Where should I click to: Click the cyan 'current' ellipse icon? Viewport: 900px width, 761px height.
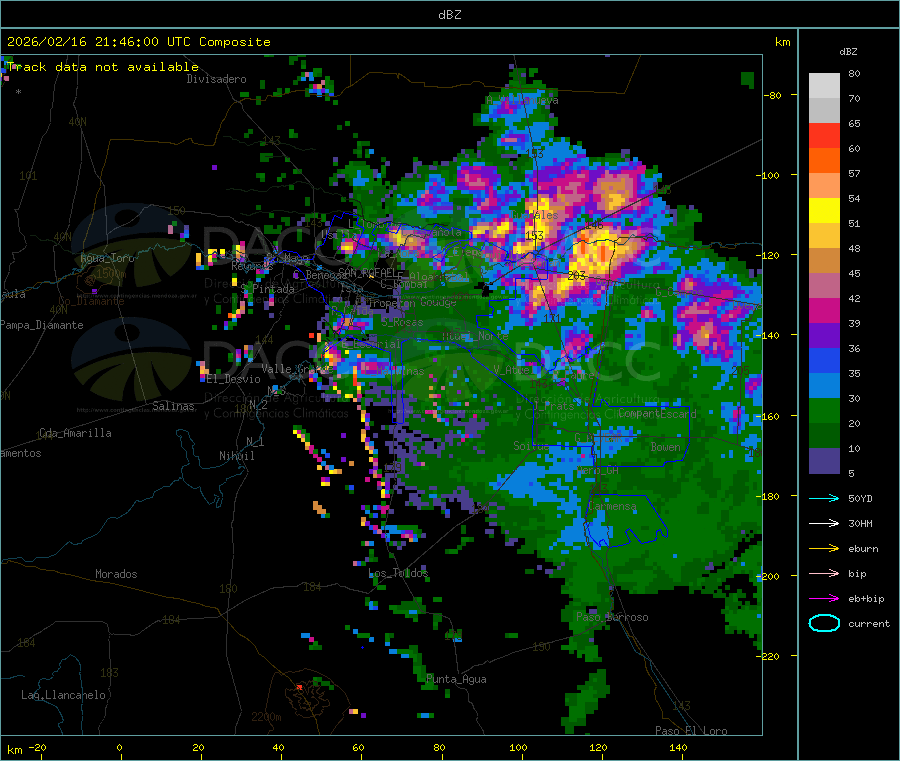(x=824, y=623)
